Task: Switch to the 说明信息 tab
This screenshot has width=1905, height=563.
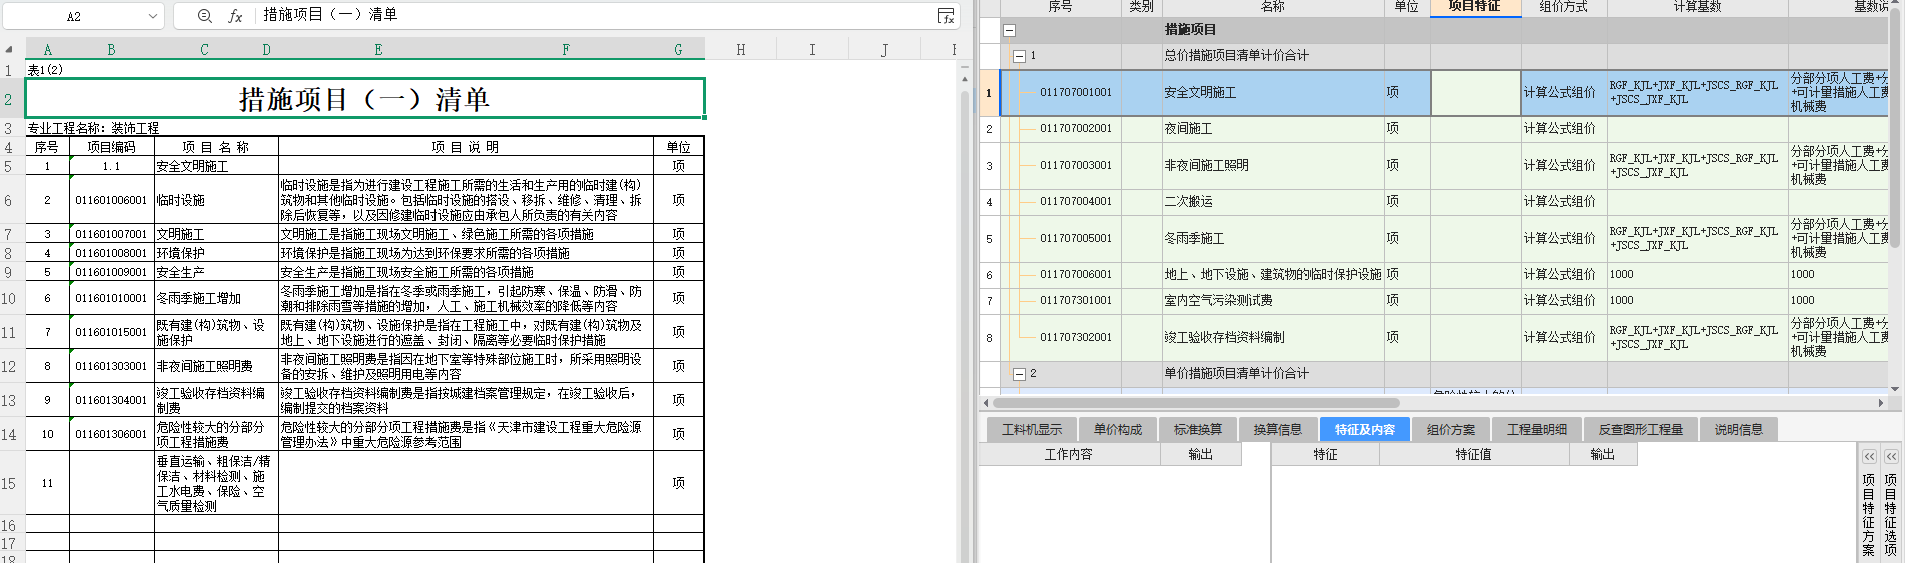Action: click(x=1738, y=430)
